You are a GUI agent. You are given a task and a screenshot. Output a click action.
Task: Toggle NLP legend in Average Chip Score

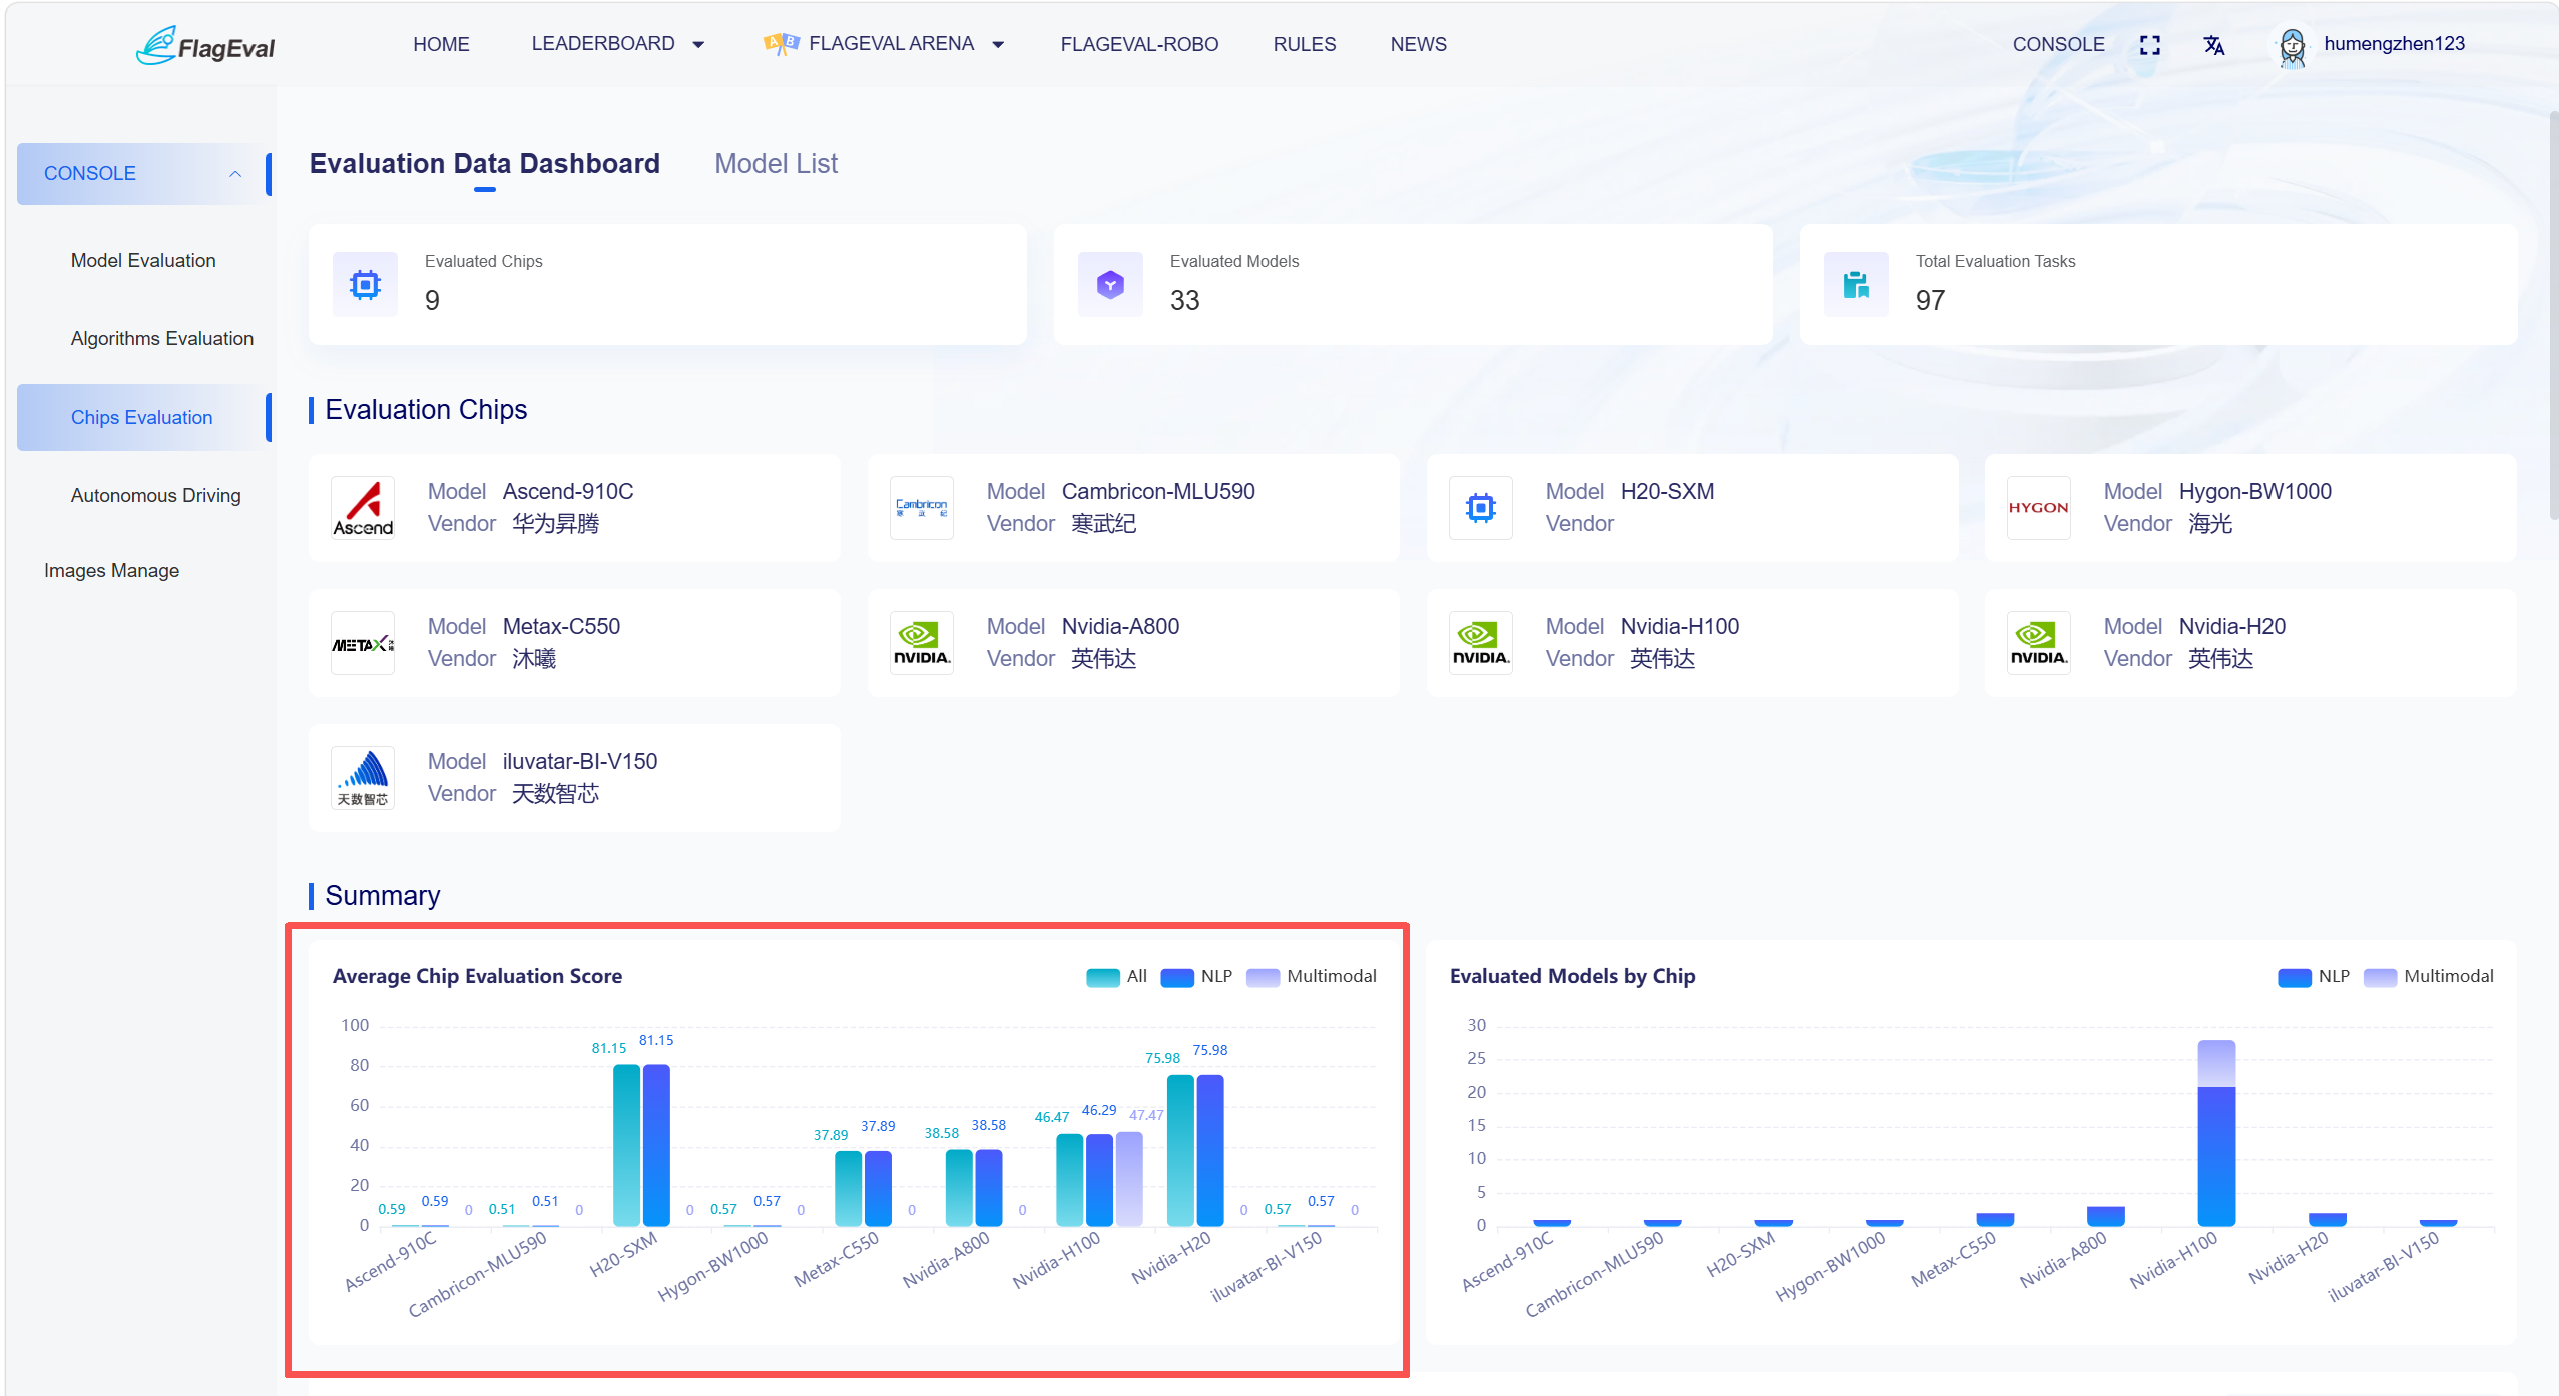coord(1196,976)
